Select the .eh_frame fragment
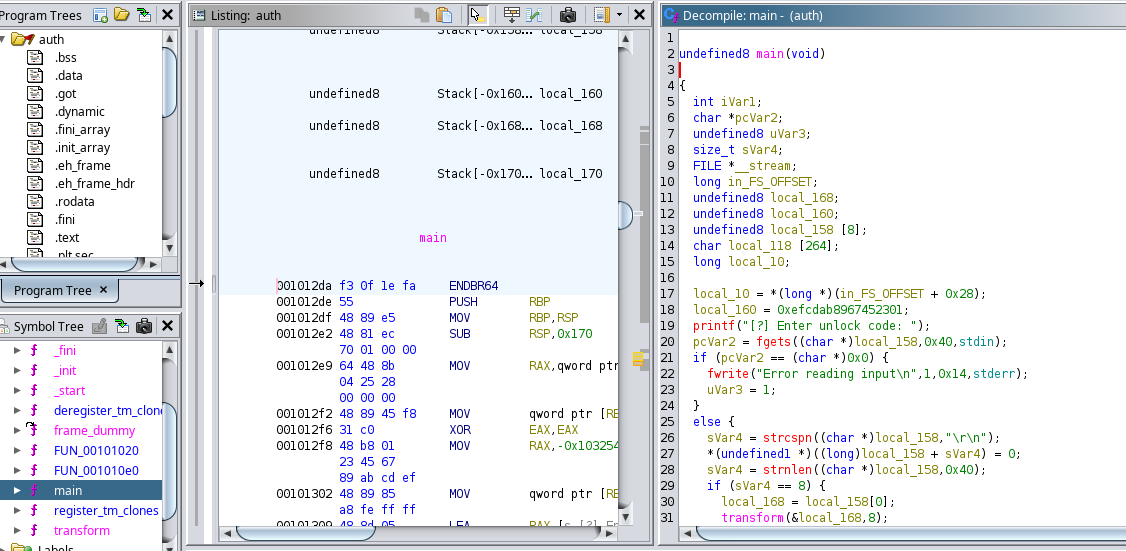This screenshot has height=551, width=1126. point(82,165)
